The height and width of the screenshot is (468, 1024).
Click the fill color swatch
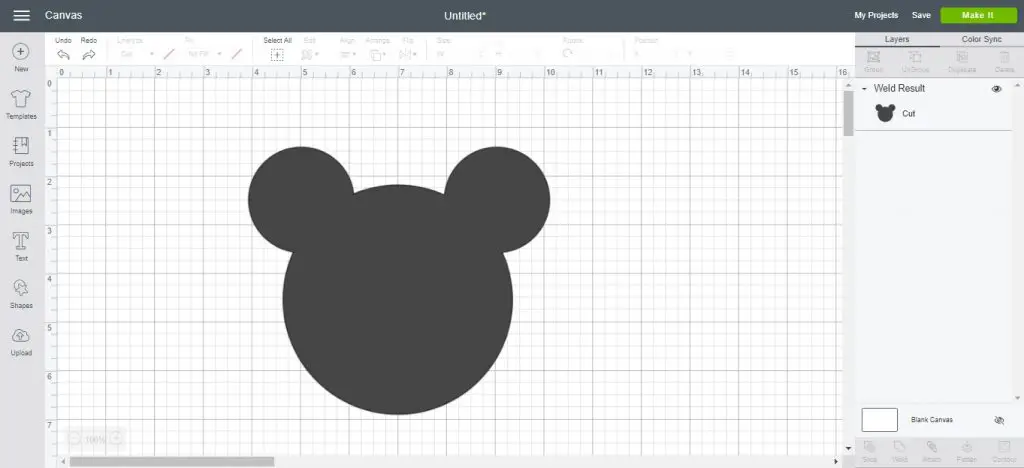(237, 54)
